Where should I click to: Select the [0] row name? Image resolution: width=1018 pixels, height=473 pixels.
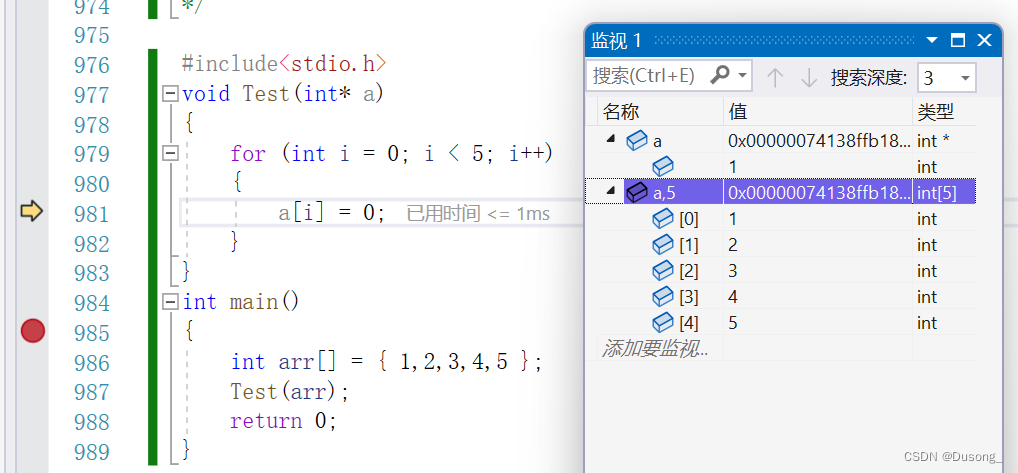(689, 219)
